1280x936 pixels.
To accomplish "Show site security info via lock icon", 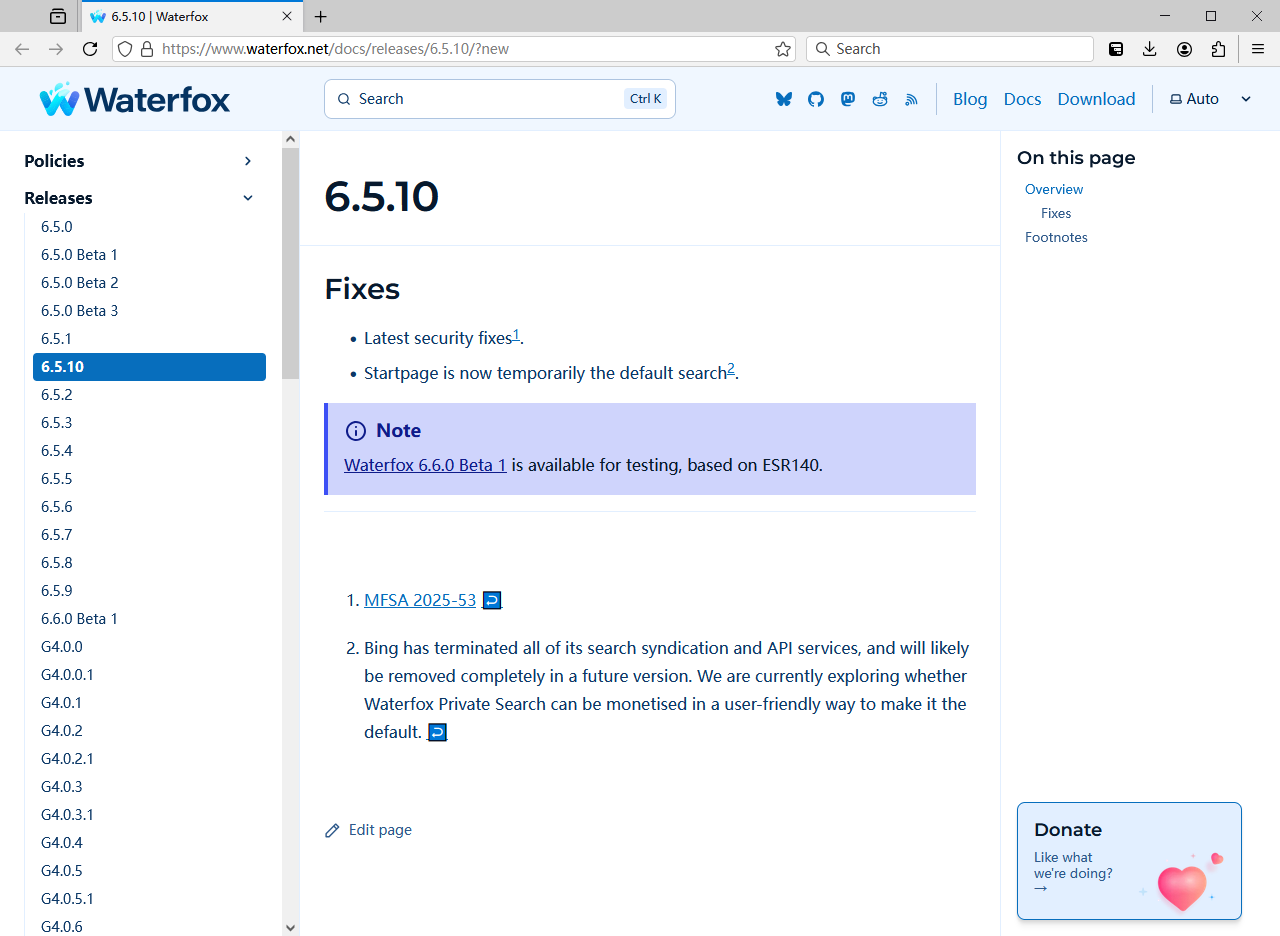I will [147, 49].
